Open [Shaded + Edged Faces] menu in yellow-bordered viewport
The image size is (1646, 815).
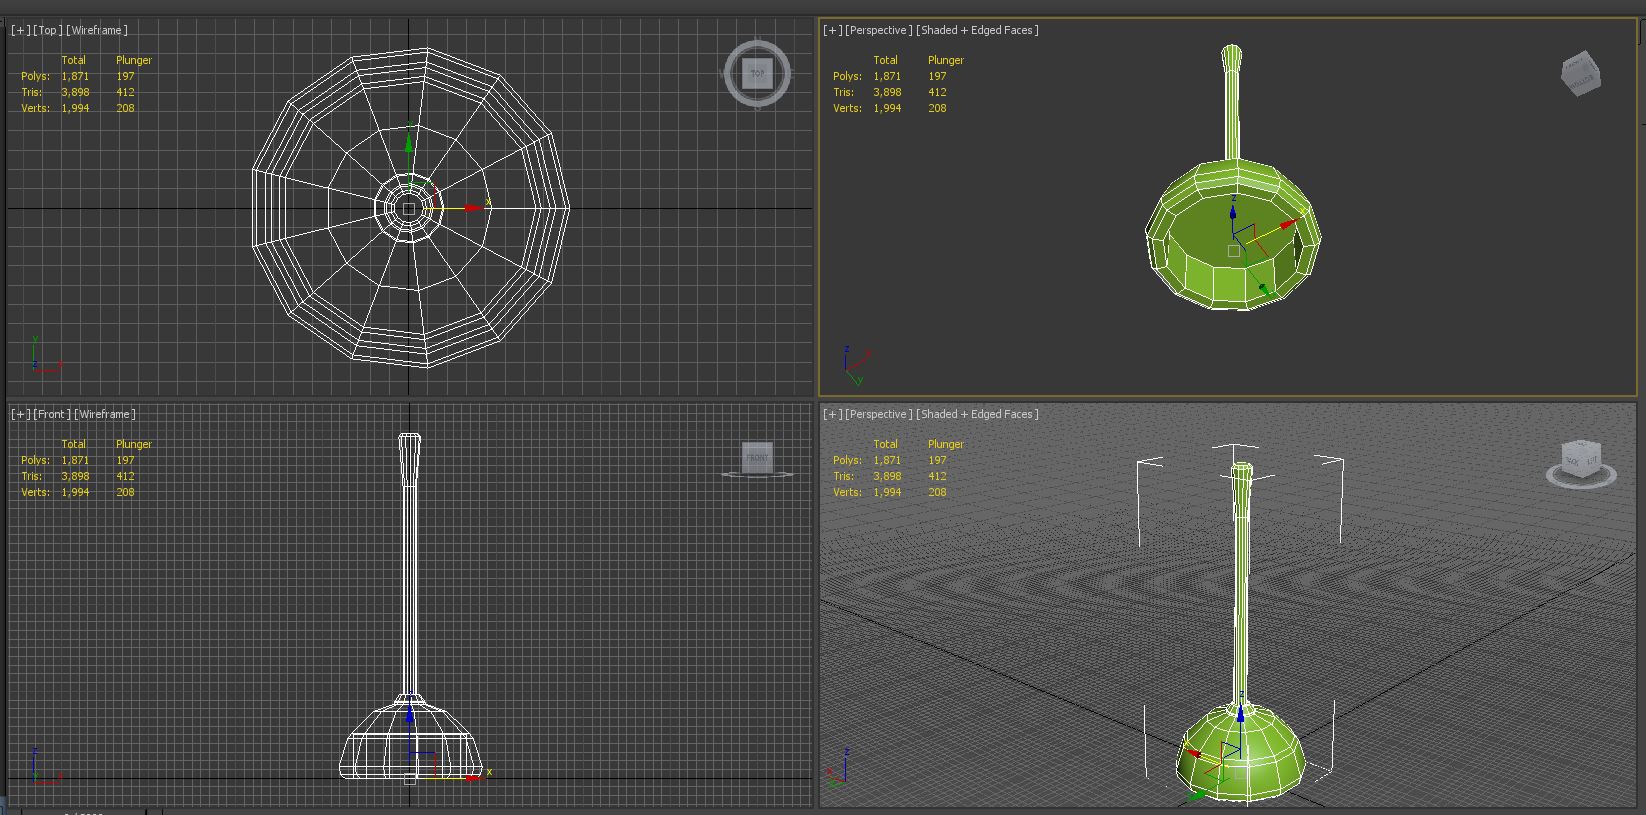click(977, 30)
